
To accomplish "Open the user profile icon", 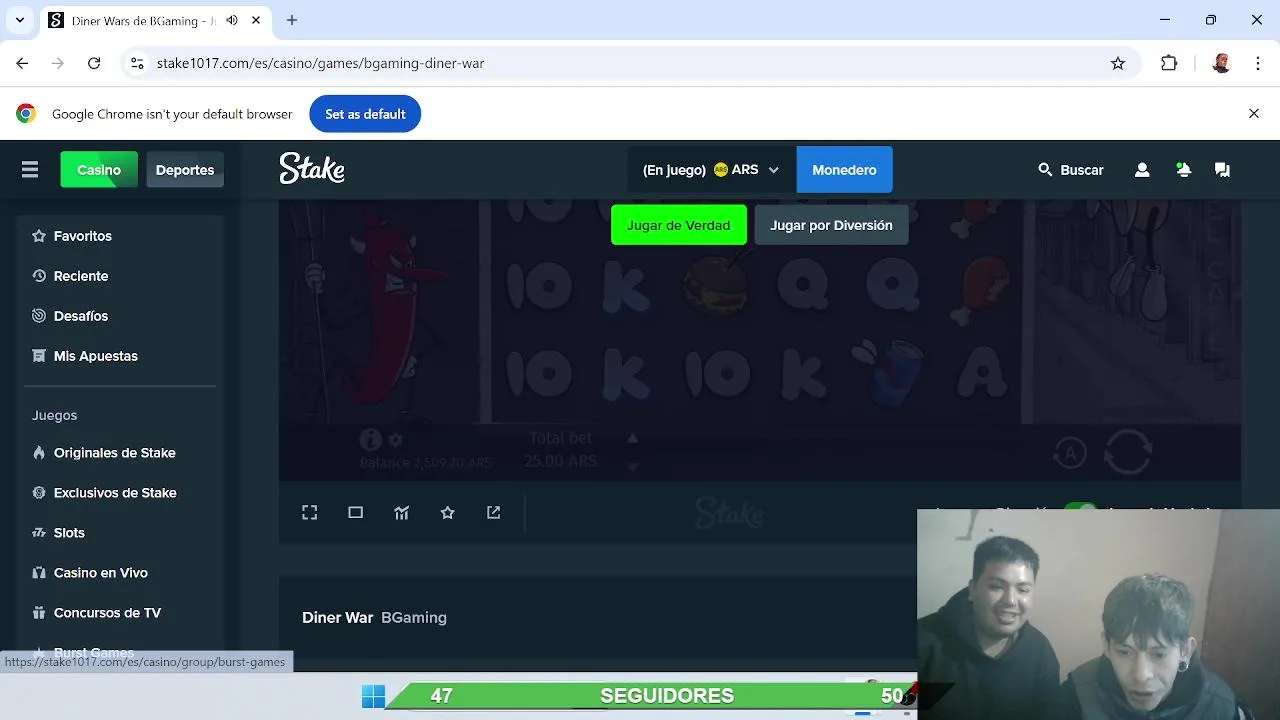I will click(1142, 170).
